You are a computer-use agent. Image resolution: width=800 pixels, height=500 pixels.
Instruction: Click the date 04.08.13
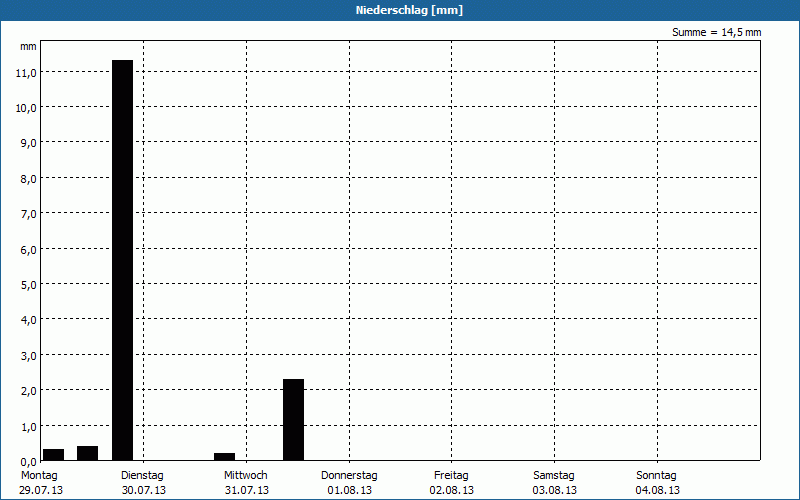[x=658, y=490]
